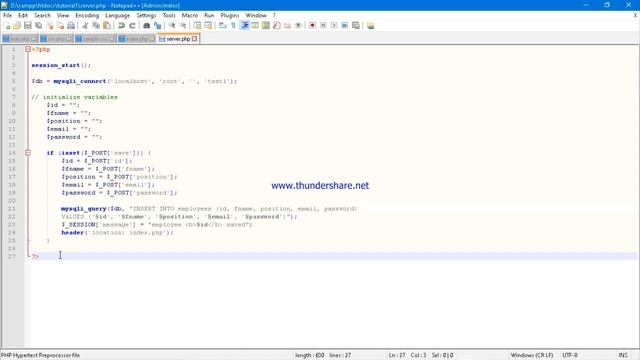
Task: Open the Run menu
Action: [209, 15]
